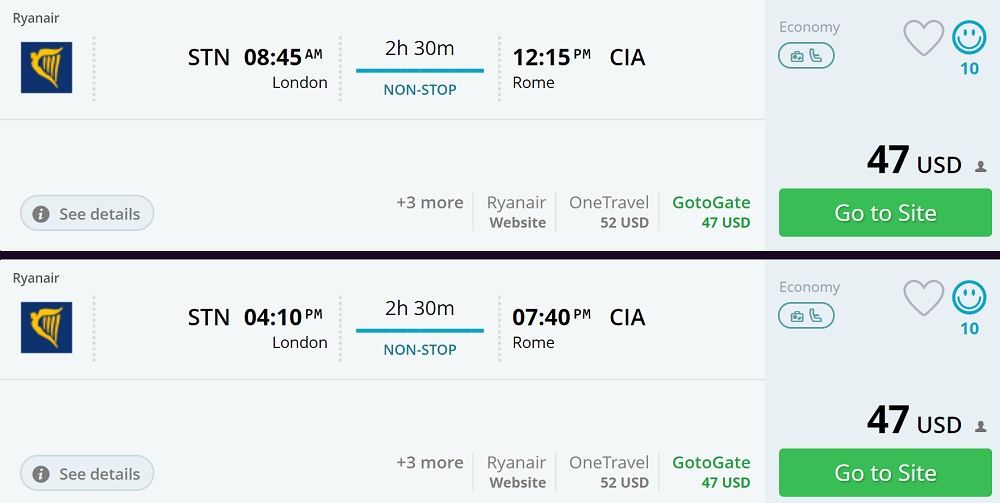Select Ryanair Website option on first flight
1000x503 pixels.
pos(516,212)
